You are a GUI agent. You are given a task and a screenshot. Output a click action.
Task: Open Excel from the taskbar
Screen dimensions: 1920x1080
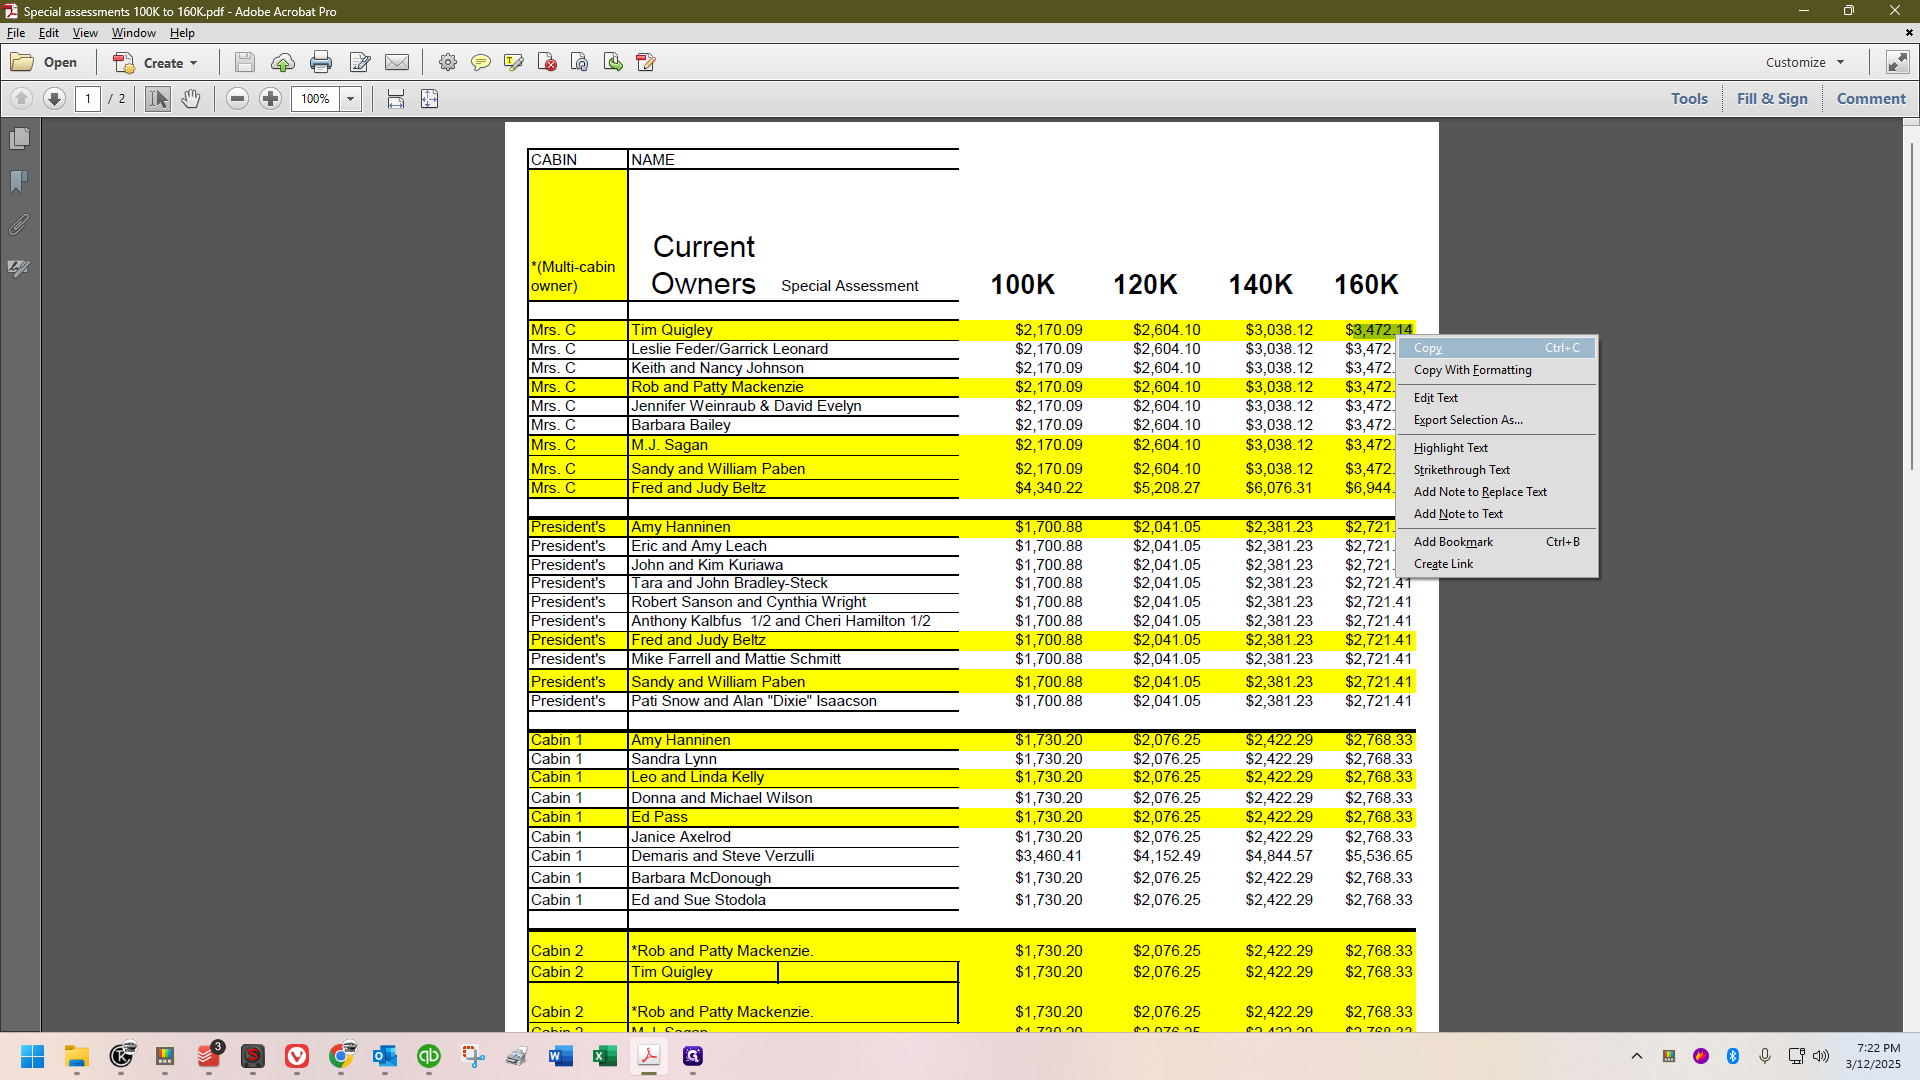(x=604, y=1056)
